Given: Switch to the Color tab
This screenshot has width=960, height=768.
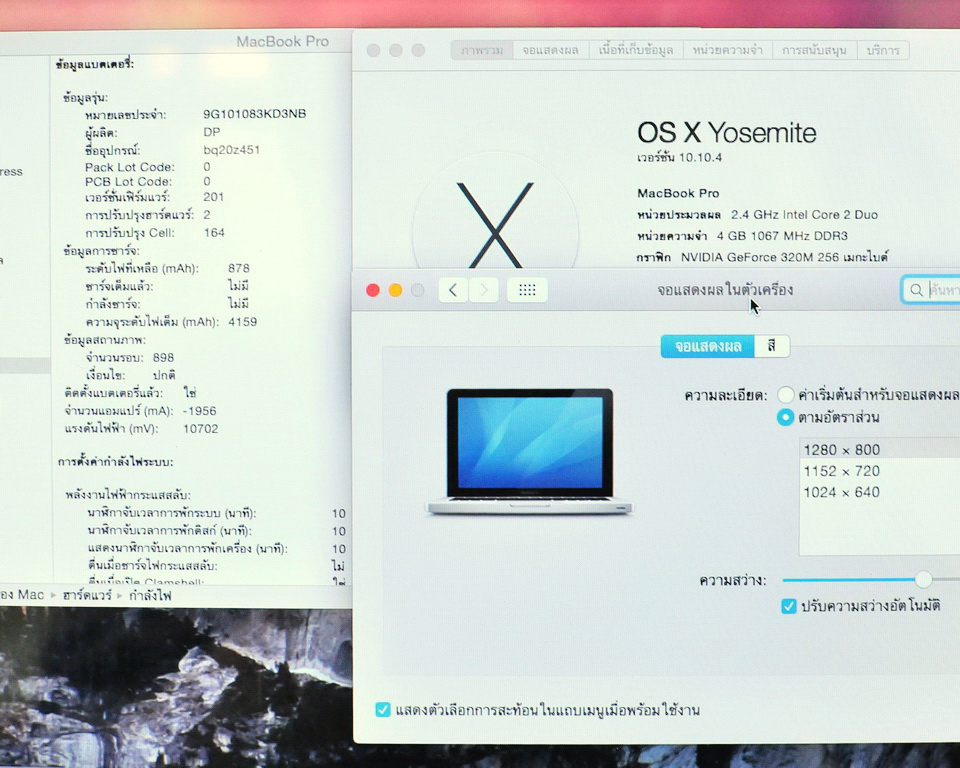Looking at the screenshot, I should tap(771, 347).
